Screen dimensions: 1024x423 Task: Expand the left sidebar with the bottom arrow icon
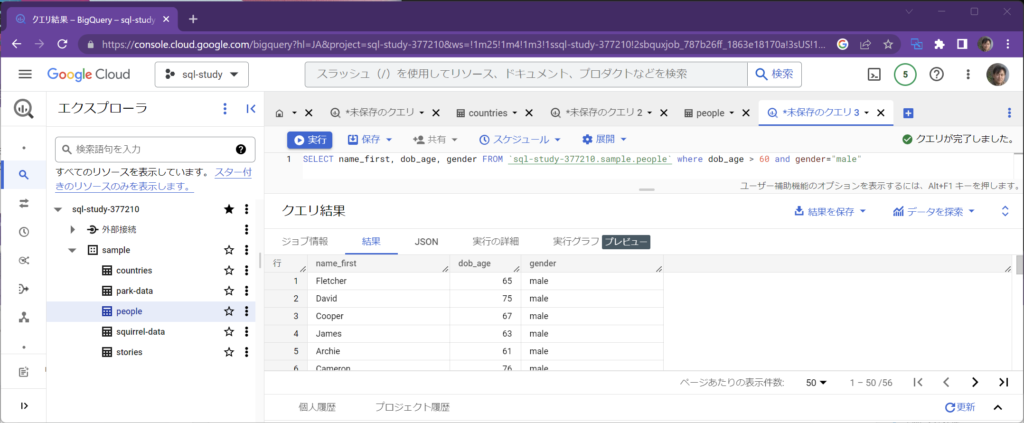tap(24, 405)
